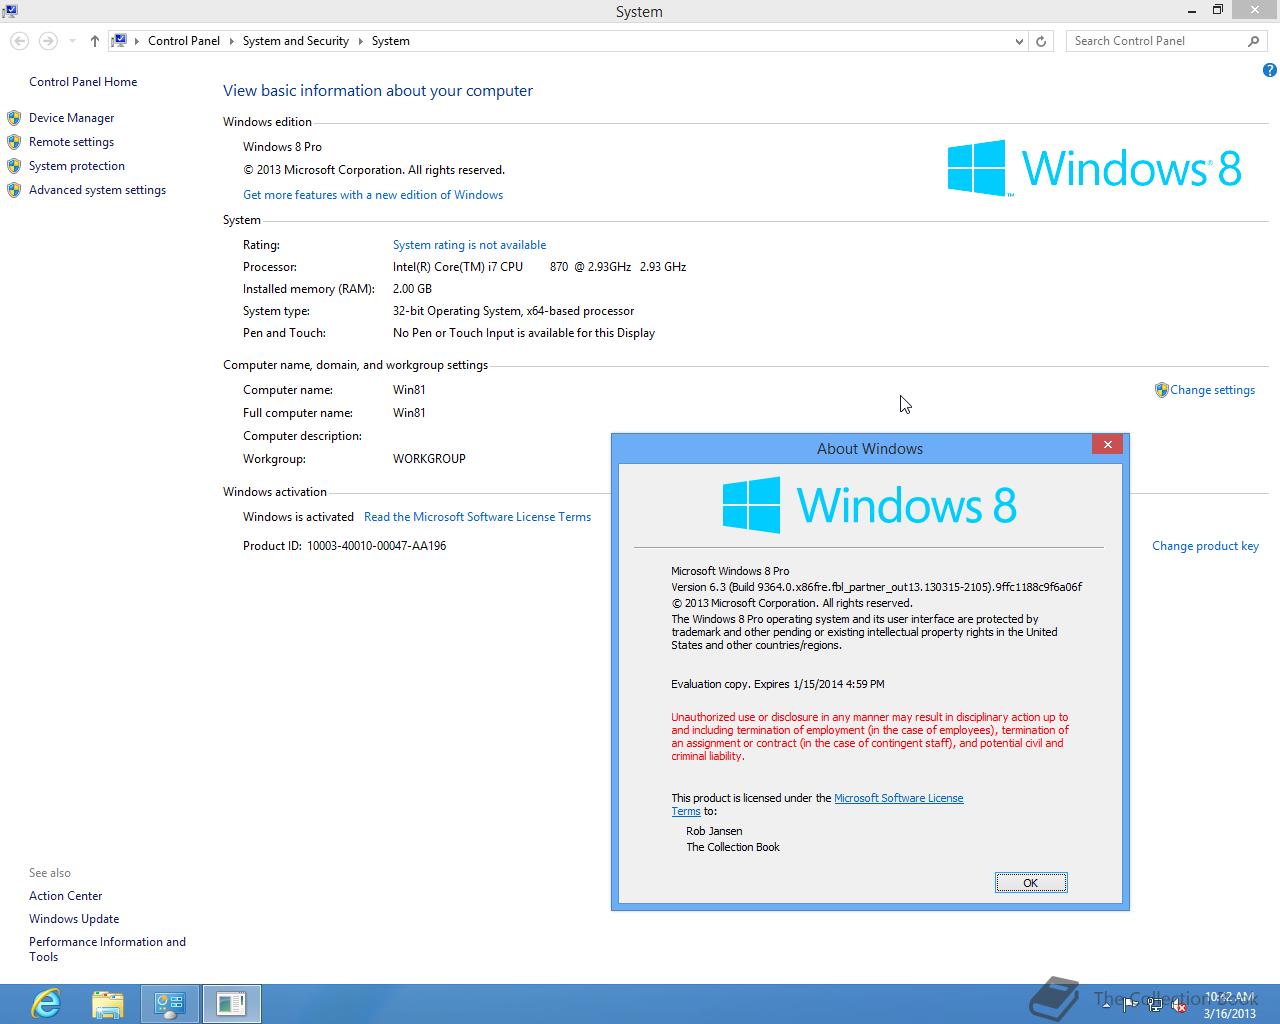Click the search magnifier icon

click(1253, 41)
